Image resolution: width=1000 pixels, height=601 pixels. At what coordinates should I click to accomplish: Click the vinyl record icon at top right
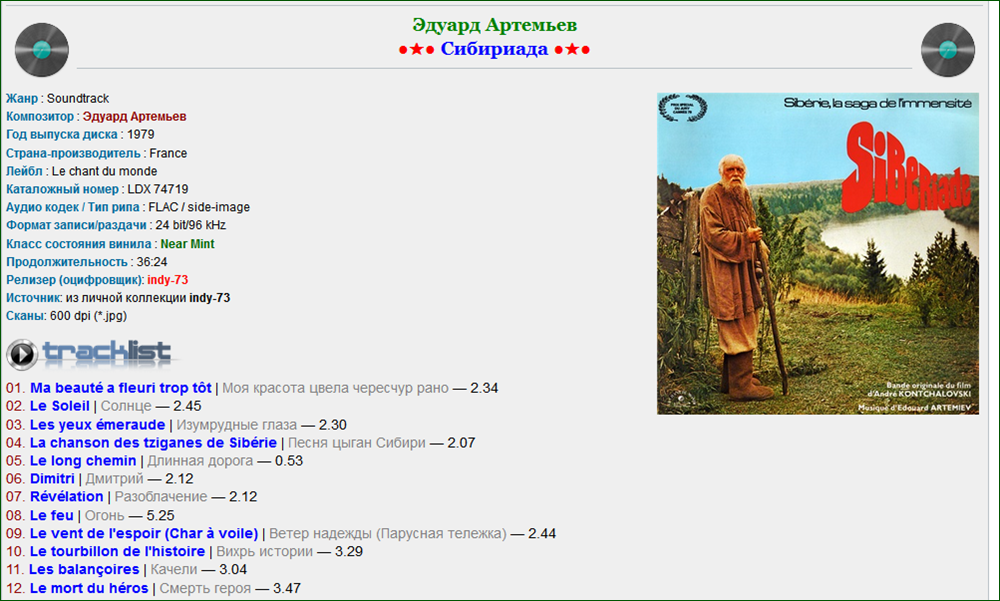pyautogui.click(x=948, y=50)
